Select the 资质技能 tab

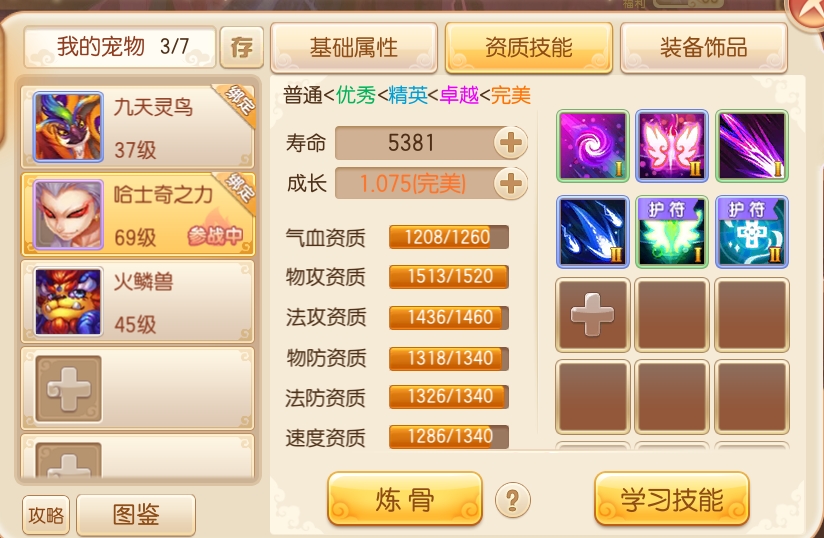click(x=529, y=47)
